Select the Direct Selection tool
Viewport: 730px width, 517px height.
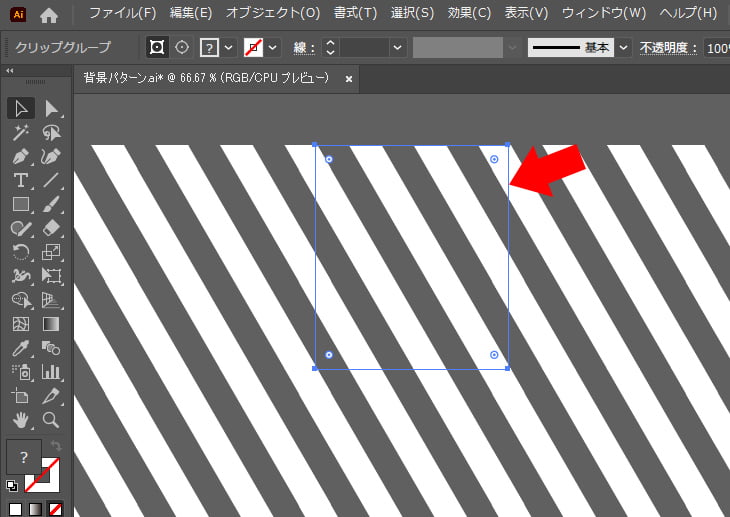[x=52, y=108]
